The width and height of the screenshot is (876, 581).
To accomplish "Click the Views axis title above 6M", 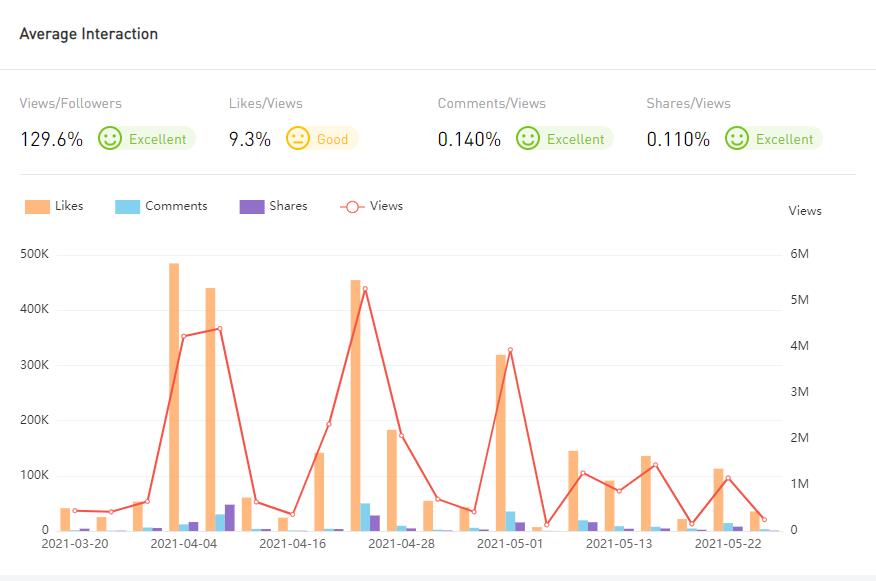I will pos(804,211).
